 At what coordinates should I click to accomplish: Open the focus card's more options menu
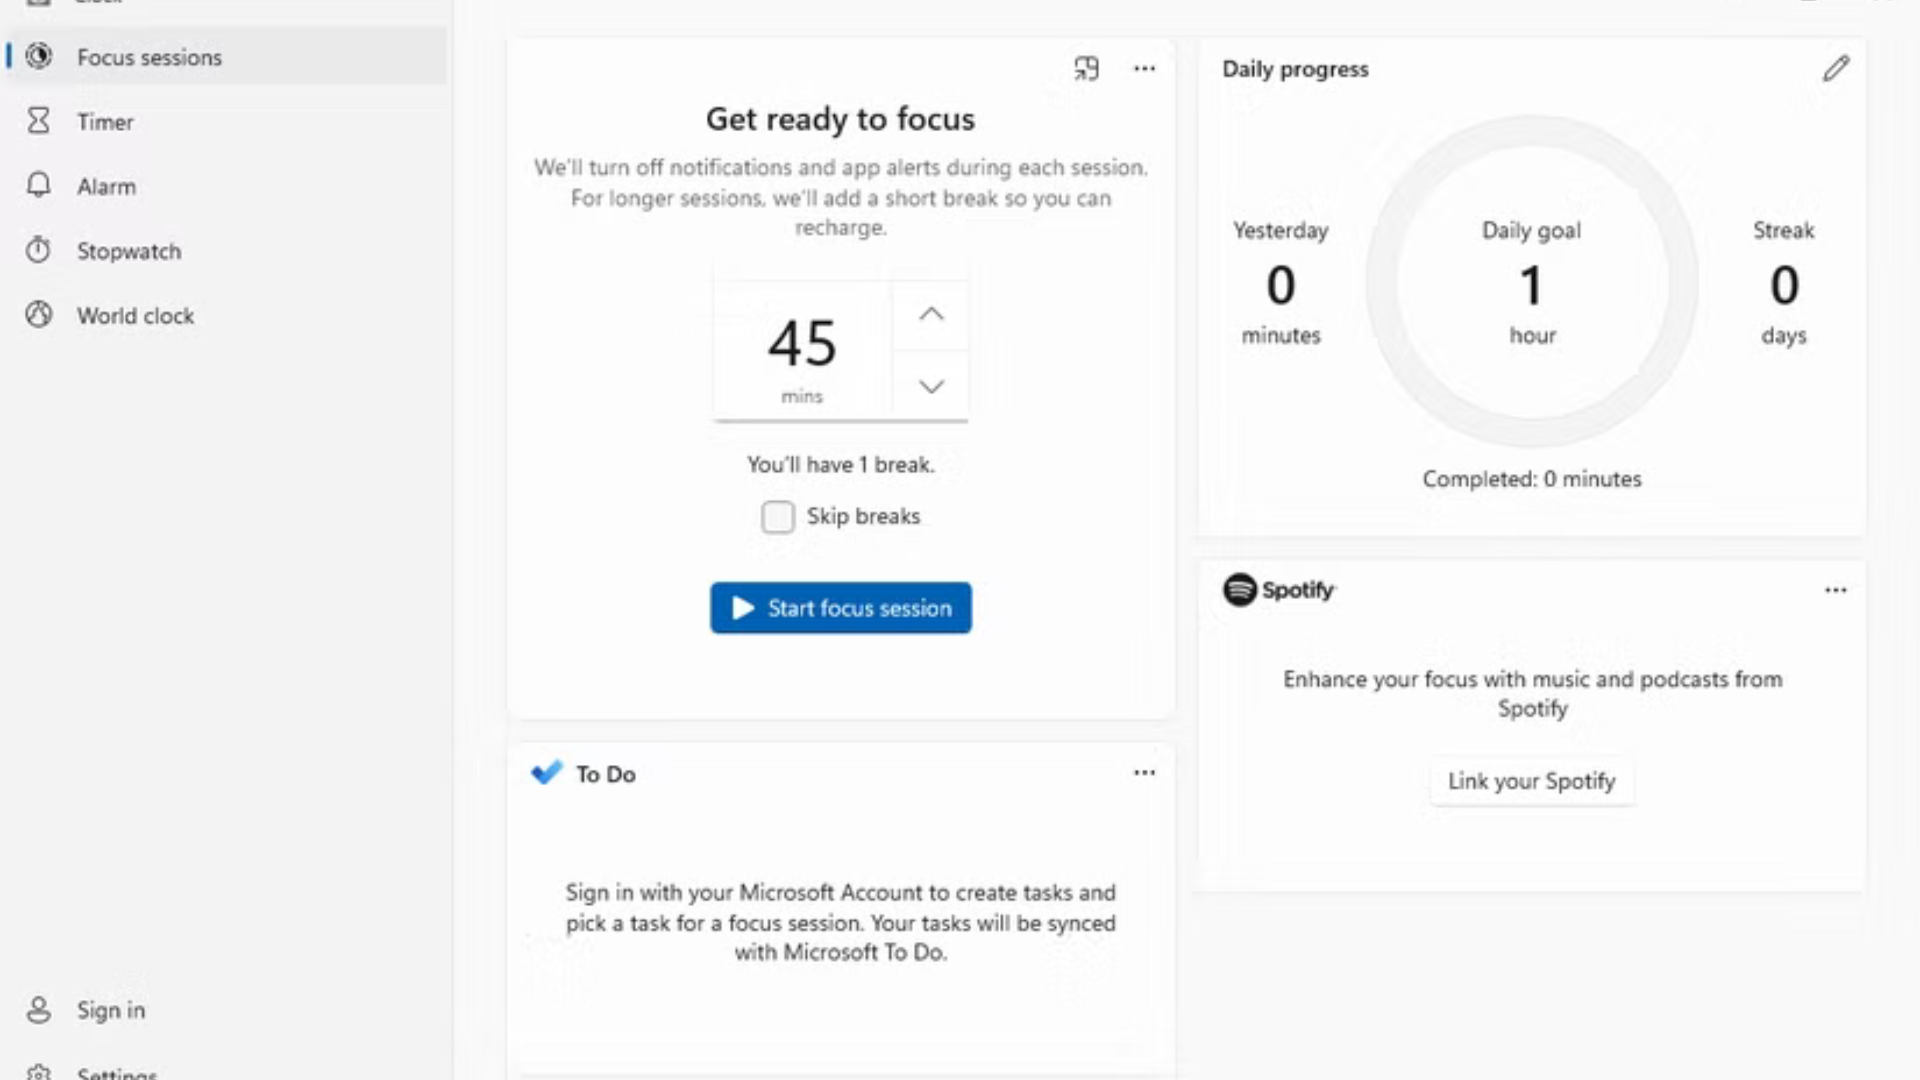[x=1144, y=68]
